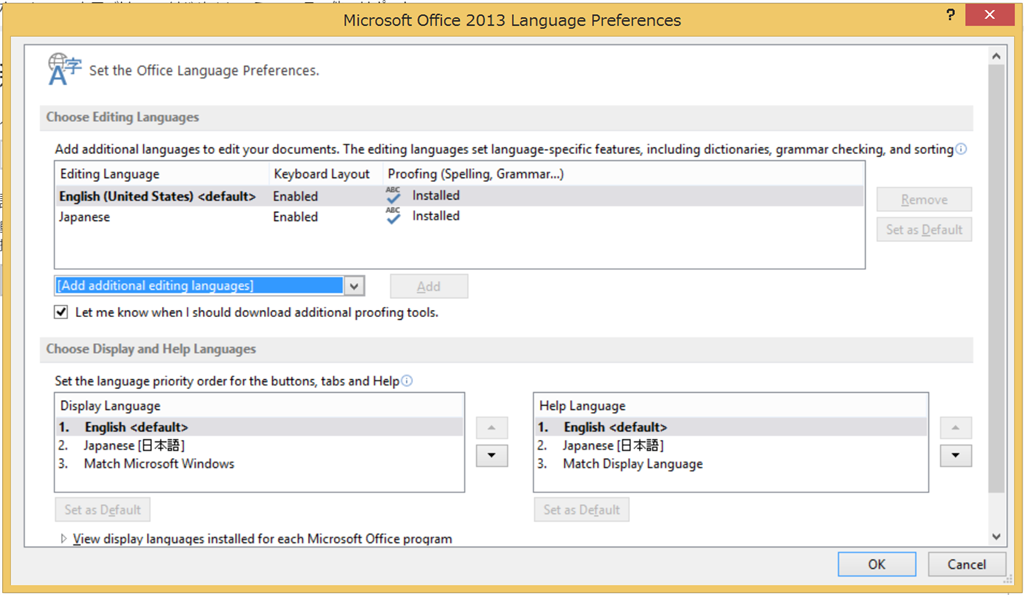Click the proofing checkmark icon for English row
Screen dimensions: 1024x595
[393, 195]
